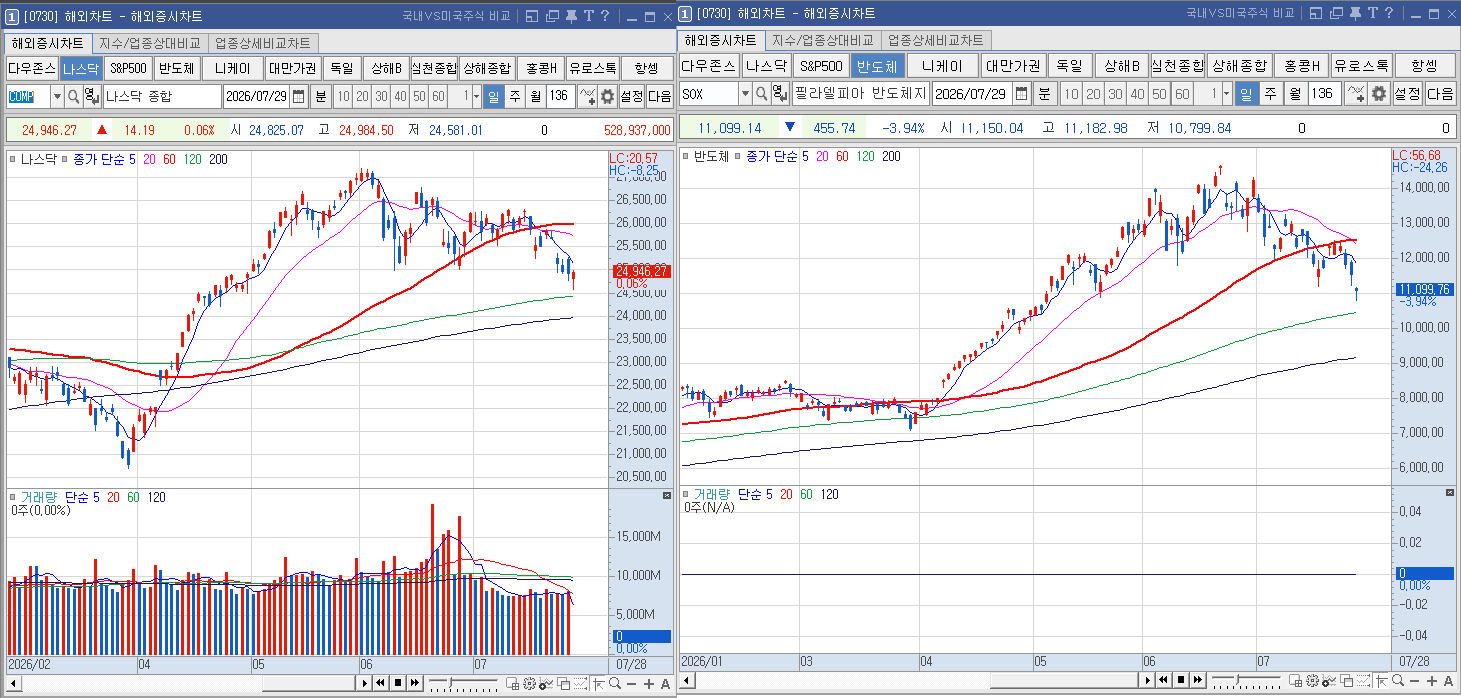This screenshot has width=1461, height=698.
Task: Open 업종상세비교차트 tab in right window
Action: pyautogui.click(x=936, y=40)
